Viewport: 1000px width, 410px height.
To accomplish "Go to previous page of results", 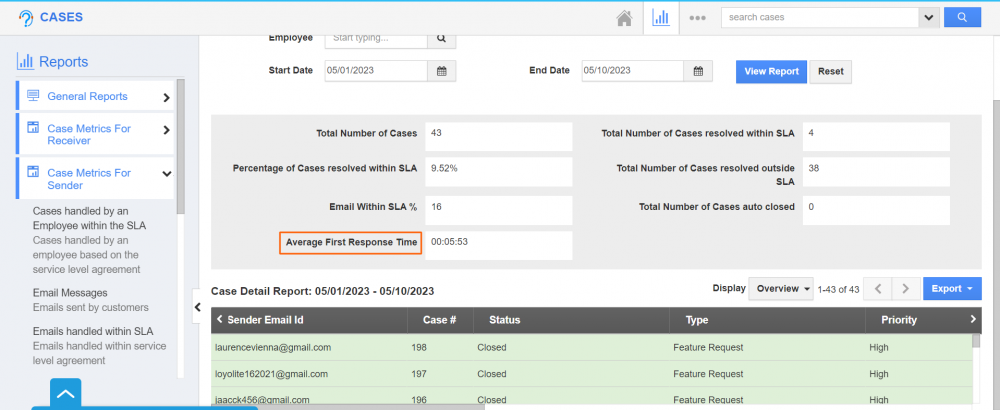I will tap(877, 289).
